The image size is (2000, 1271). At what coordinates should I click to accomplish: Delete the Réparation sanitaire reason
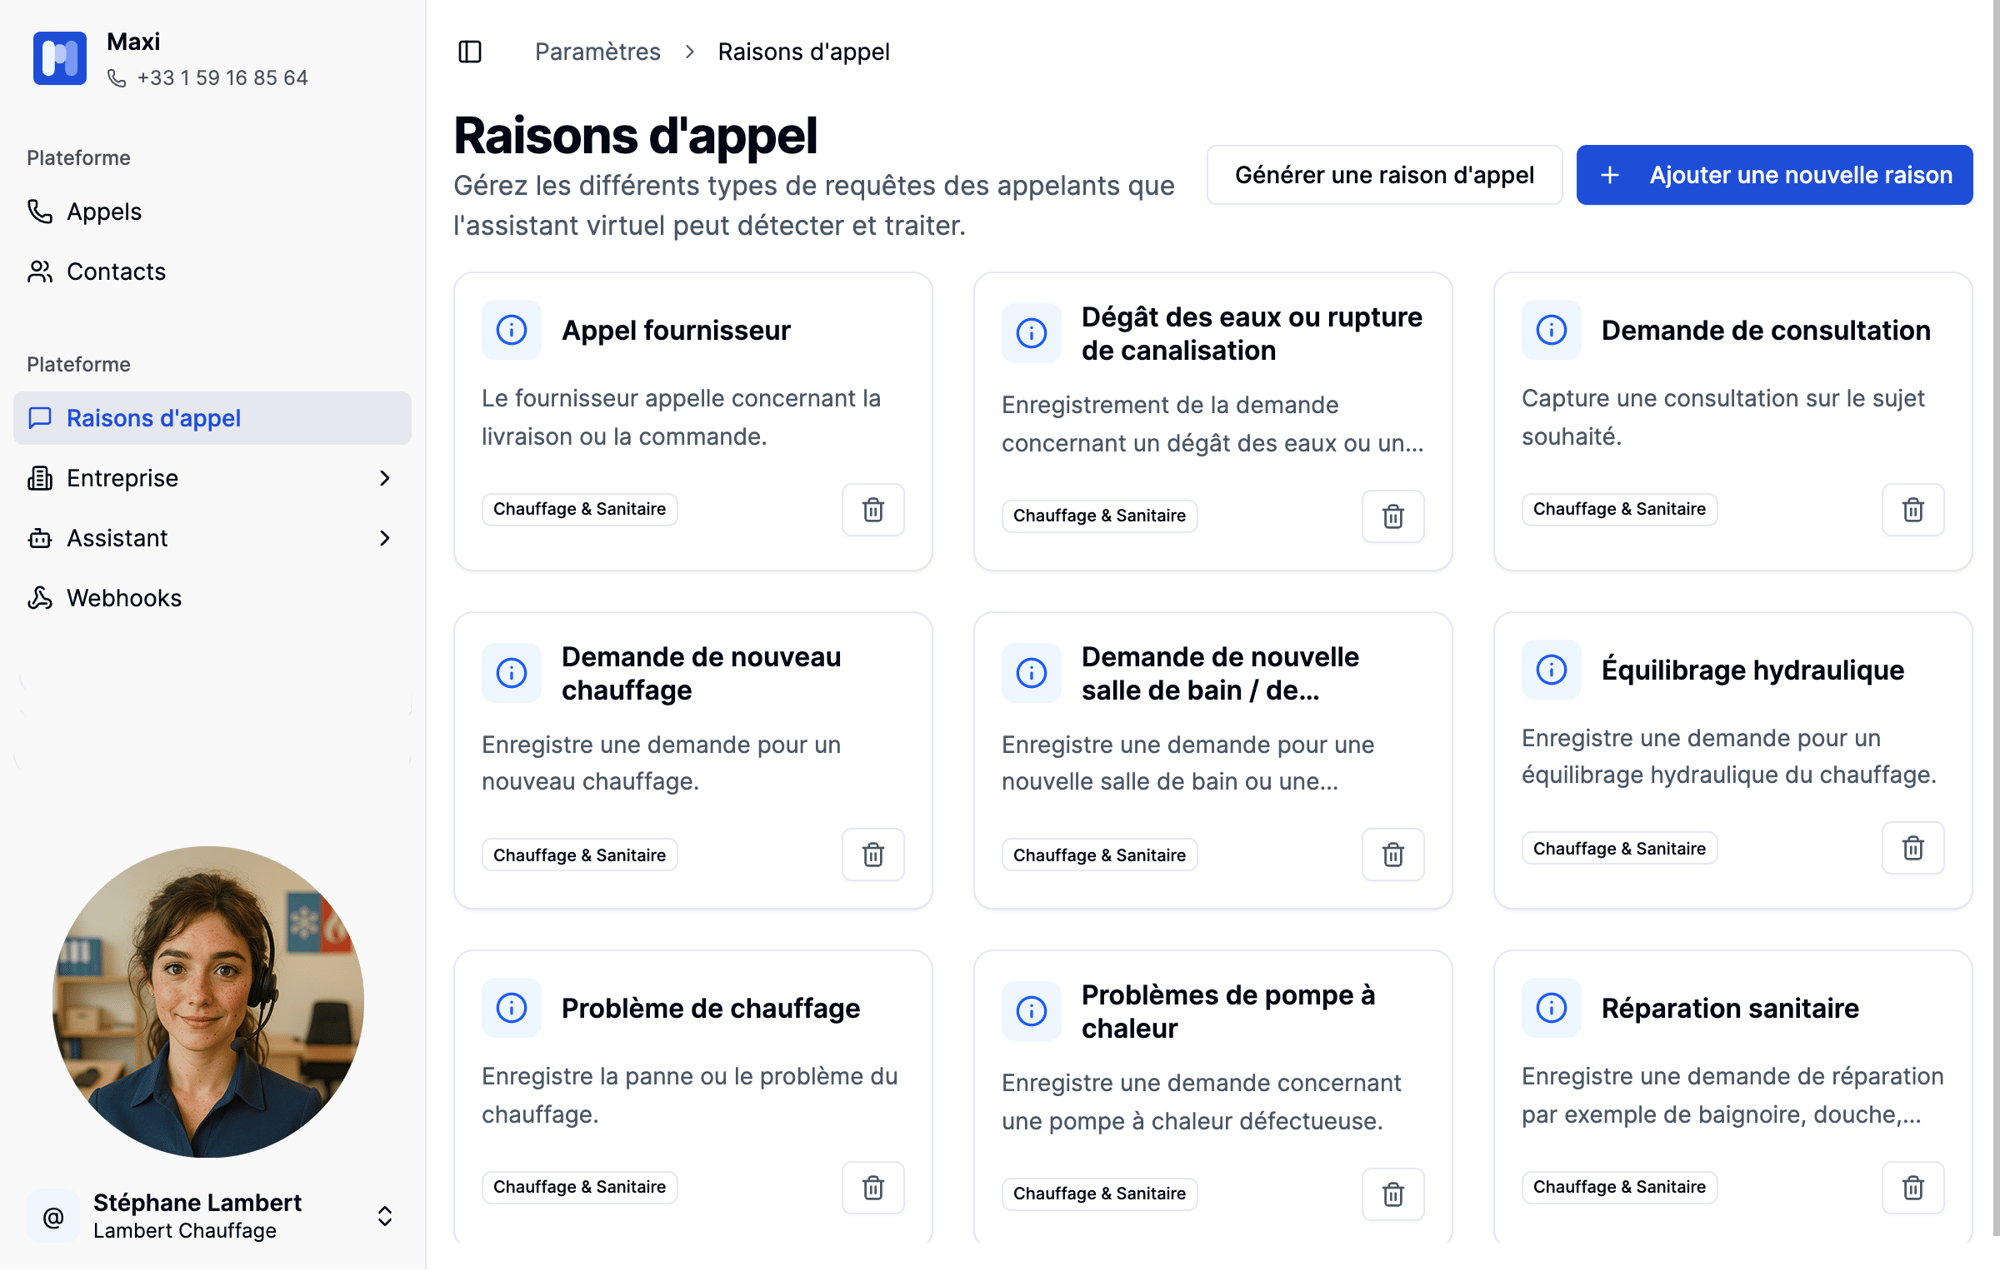click(x=1912, y=1187)
